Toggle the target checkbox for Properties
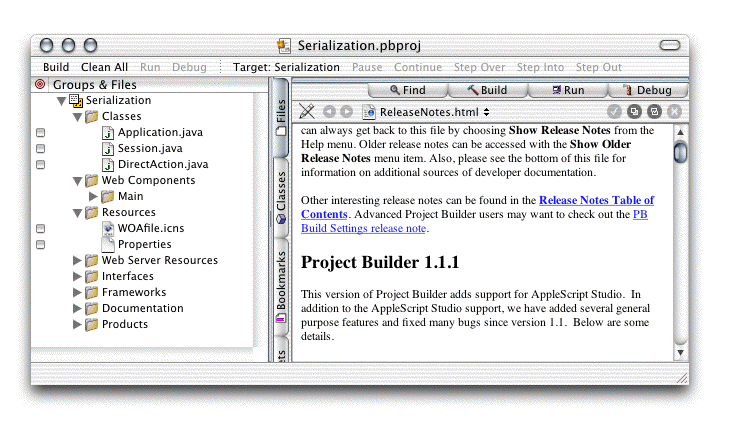This screenshot has height=438, width=734. pos(41,245)
